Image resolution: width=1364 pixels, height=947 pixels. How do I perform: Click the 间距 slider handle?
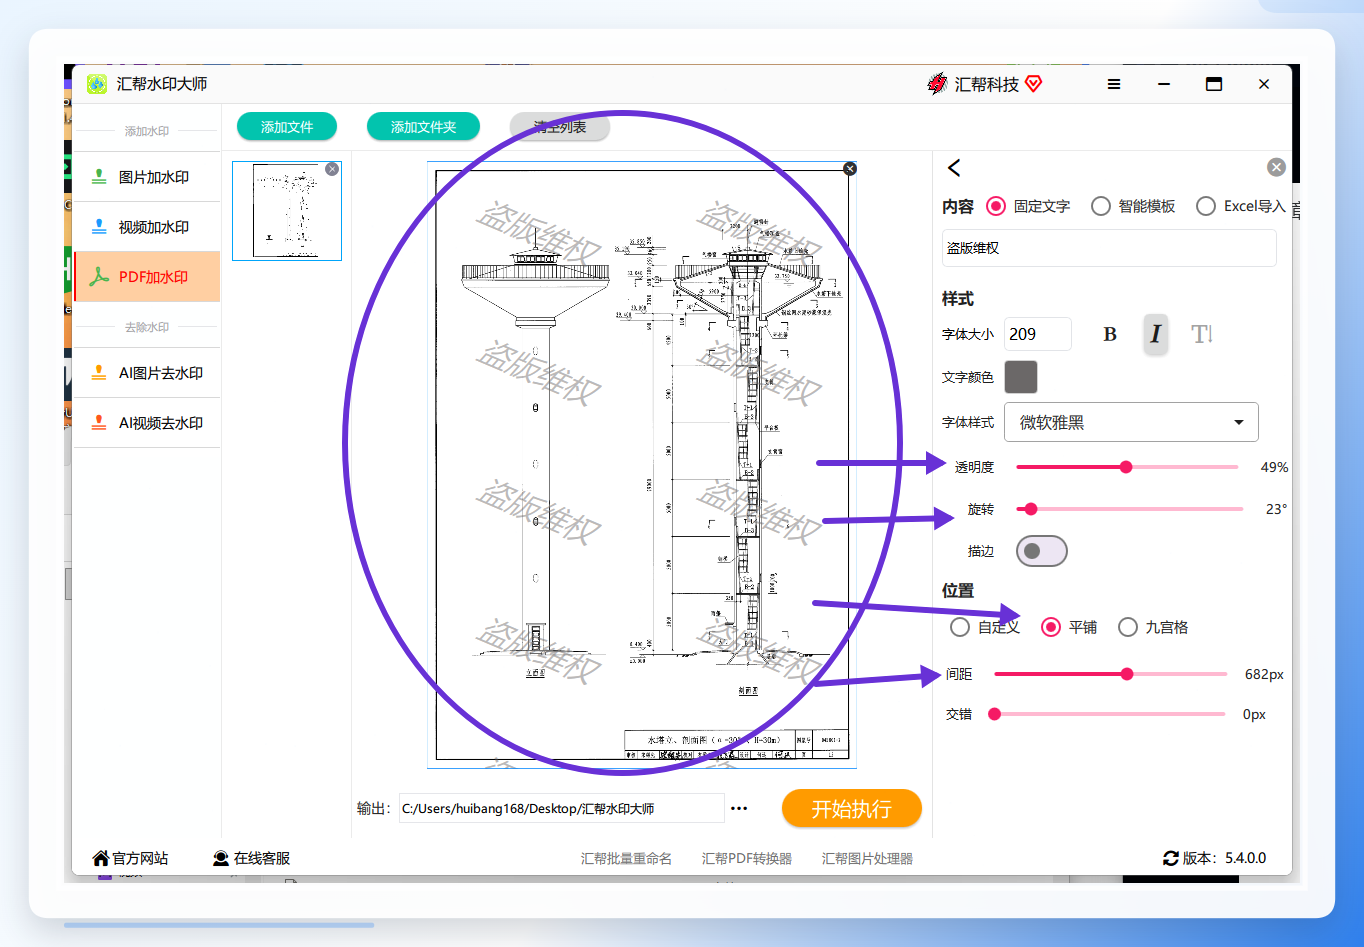[1127, 674]
